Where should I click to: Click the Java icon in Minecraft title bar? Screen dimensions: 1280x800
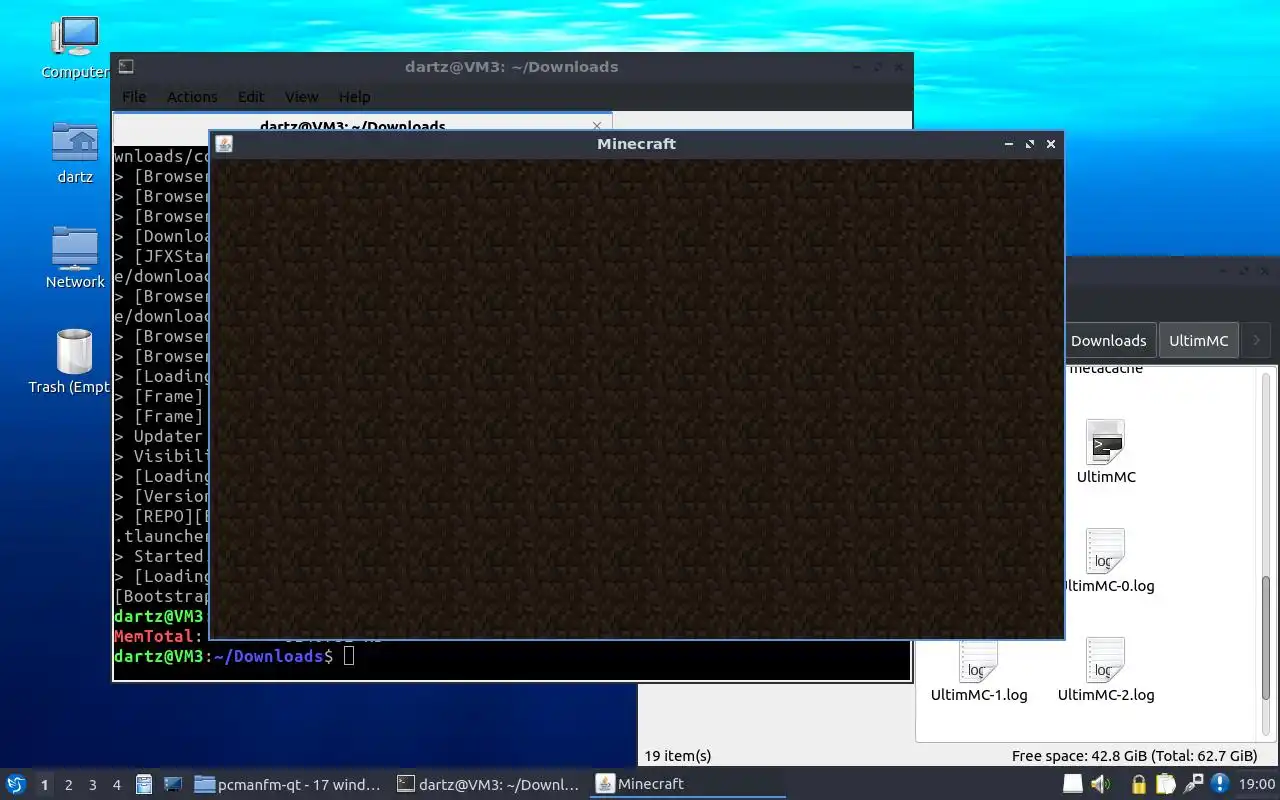click(224, 144)
